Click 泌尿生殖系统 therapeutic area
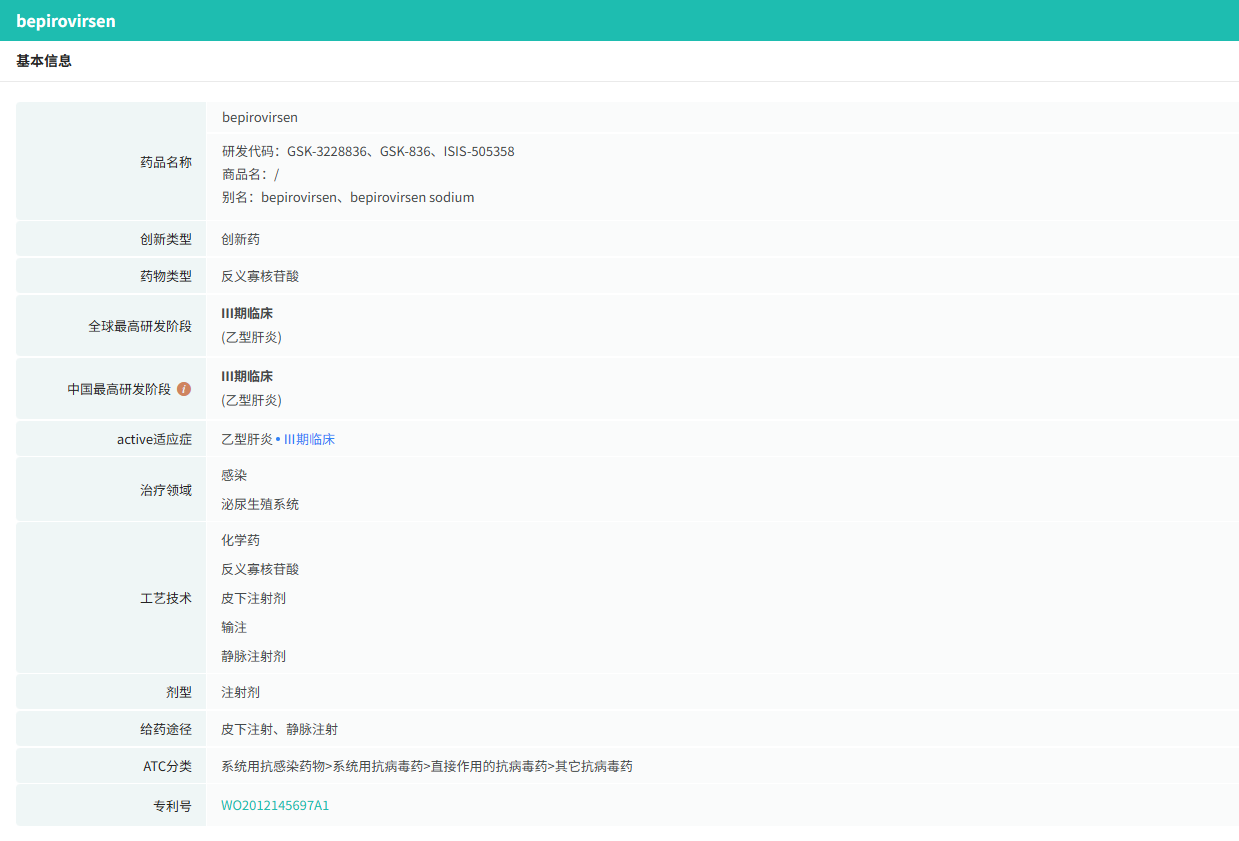This screenshot has width=1239, height=841. click(x=260, y=504)
